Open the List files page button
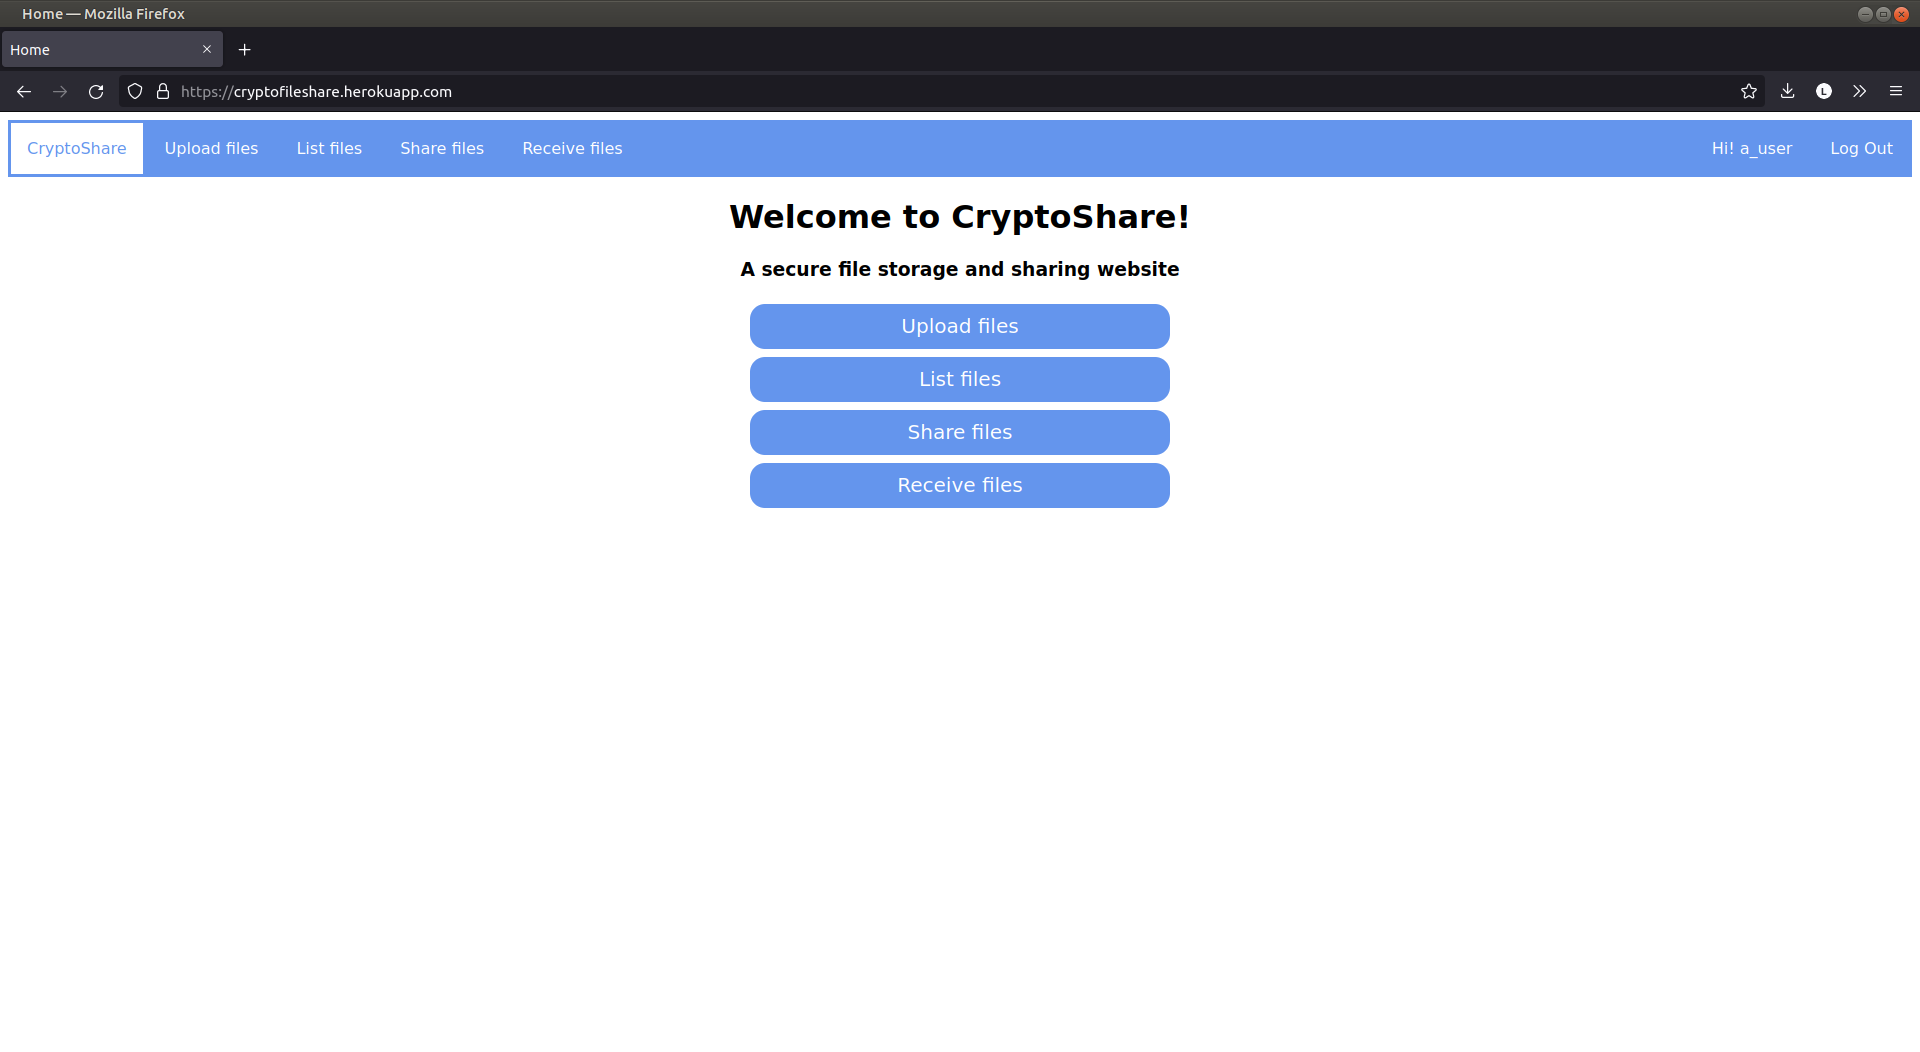Image resolution: width=1920 pixels, height=1052 pixels. click(959, 379)
